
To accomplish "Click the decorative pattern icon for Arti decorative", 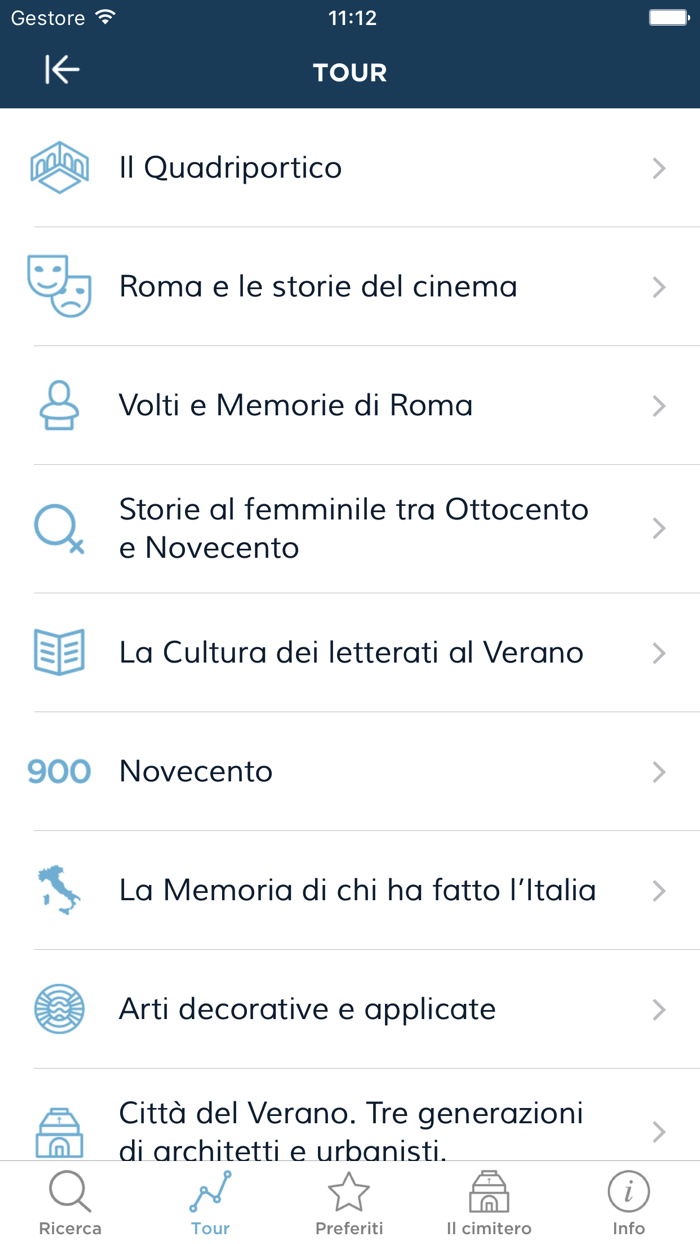I will pos(59,1009).
